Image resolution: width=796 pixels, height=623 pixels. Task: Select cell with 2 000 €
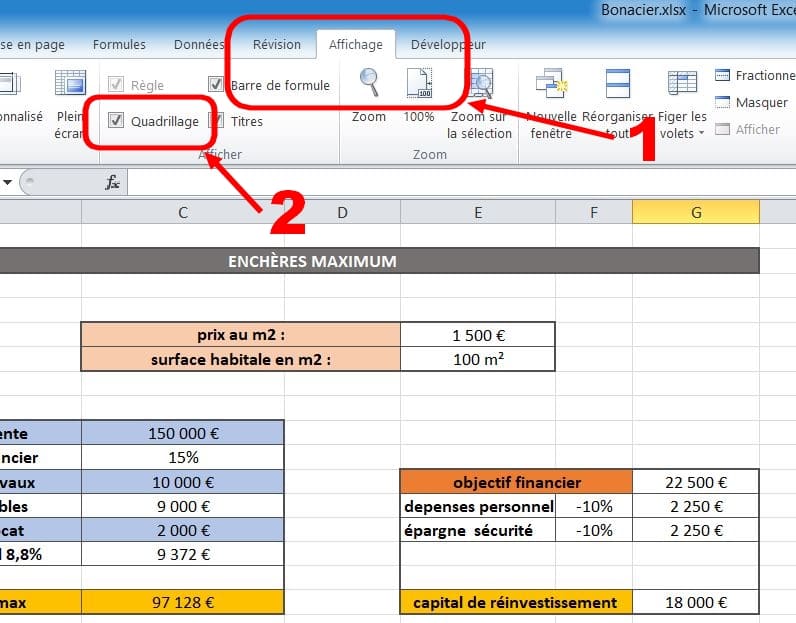tap(183, 530)
